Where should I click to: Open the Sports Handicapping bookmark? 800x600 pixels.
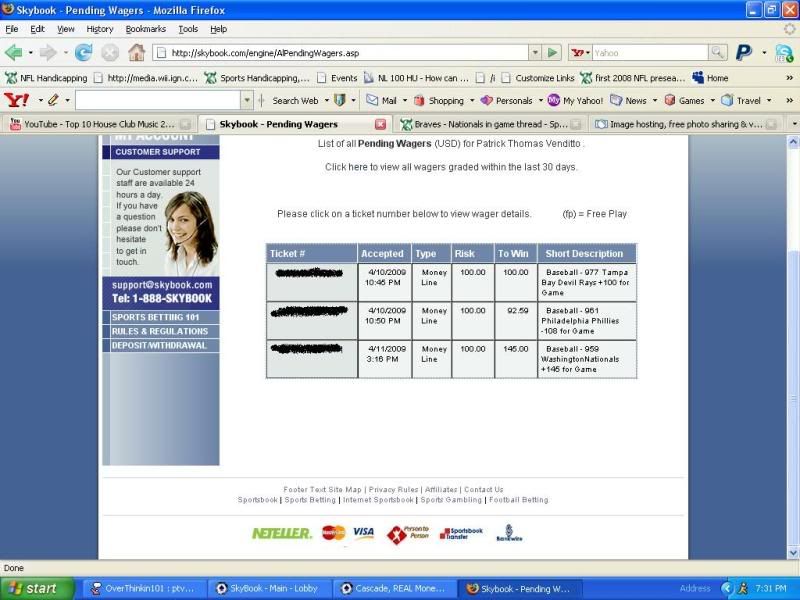tap(257, 78)
